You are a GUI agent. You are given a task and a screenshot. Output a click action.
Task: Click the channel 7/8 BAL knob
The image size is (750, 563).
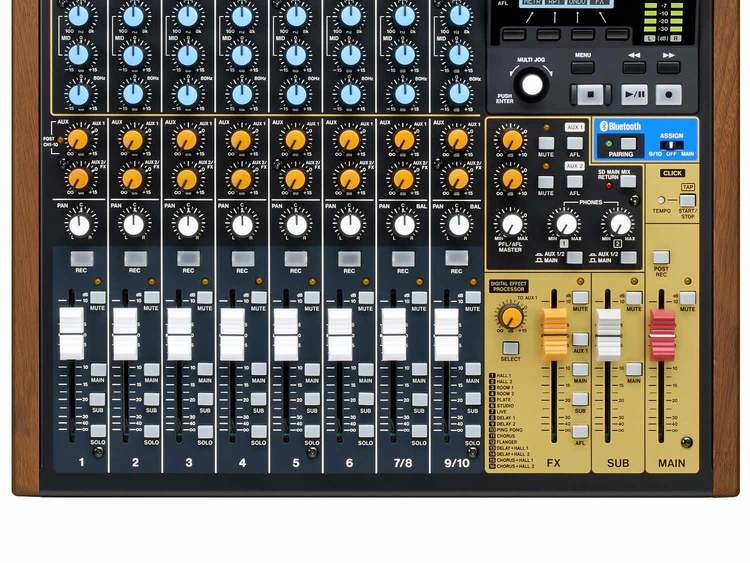pos(405,225)
